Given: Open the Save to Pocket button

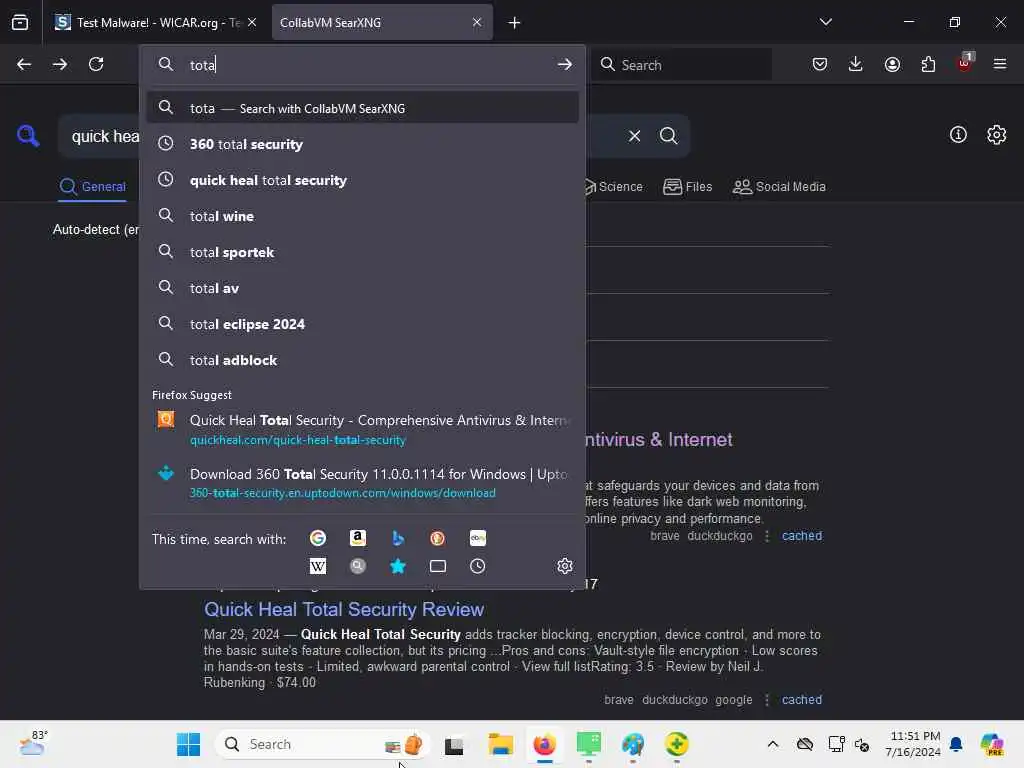Looking at the screenshot, I should (x=820, y=64).
